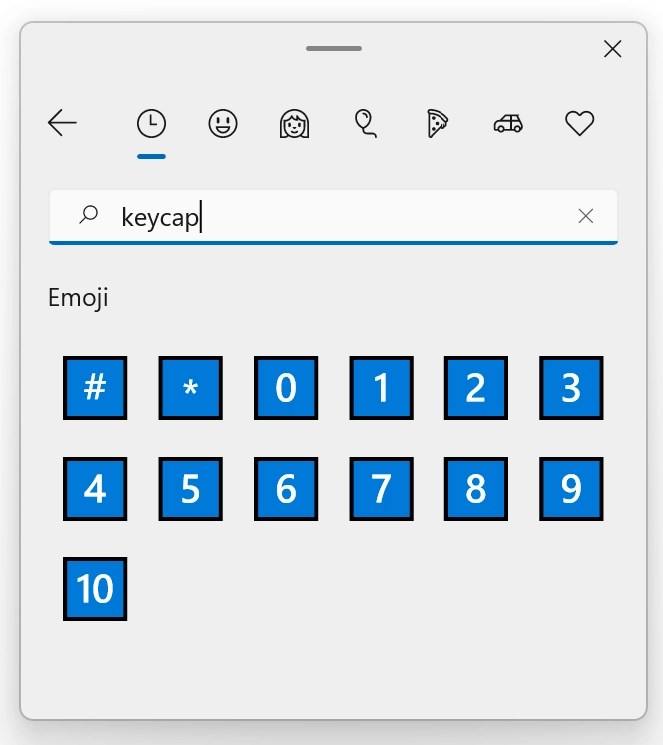This screenshot has width=663, height=745.
Task: Insert the 4 keycap emoji
Action: pos(95,489)
